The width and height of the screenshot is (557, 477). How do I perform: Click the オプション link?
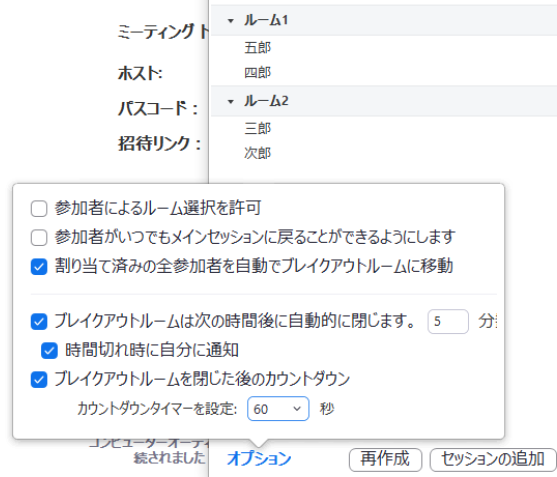pyautogui.click(x=259, y=459)
